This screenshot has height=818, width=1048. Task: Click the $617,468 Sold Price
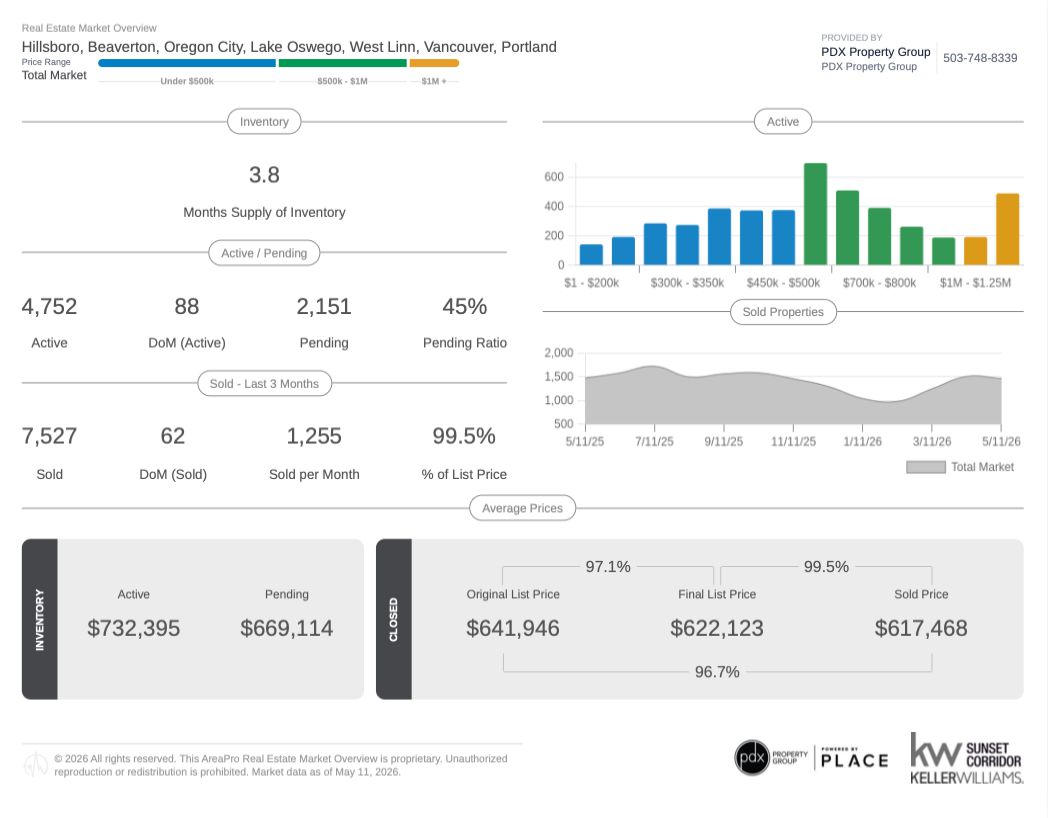click(921, 628)
